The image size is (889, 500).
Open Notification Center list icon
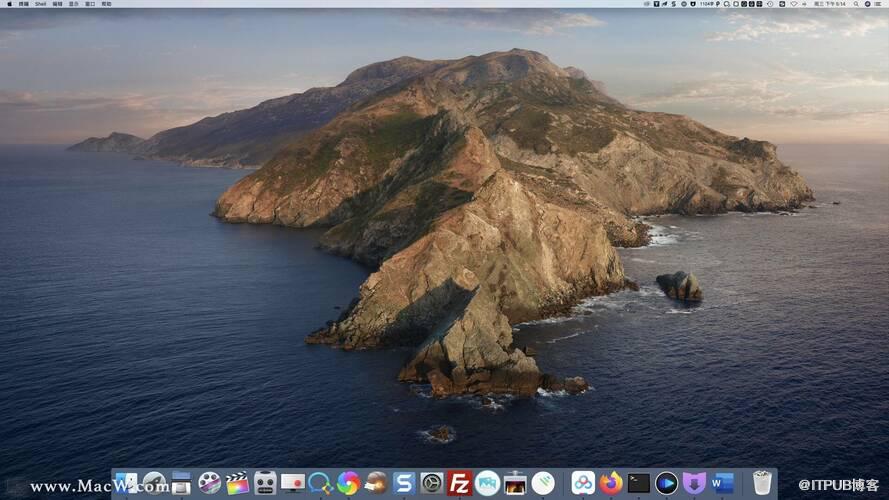(x=880, y=4)
